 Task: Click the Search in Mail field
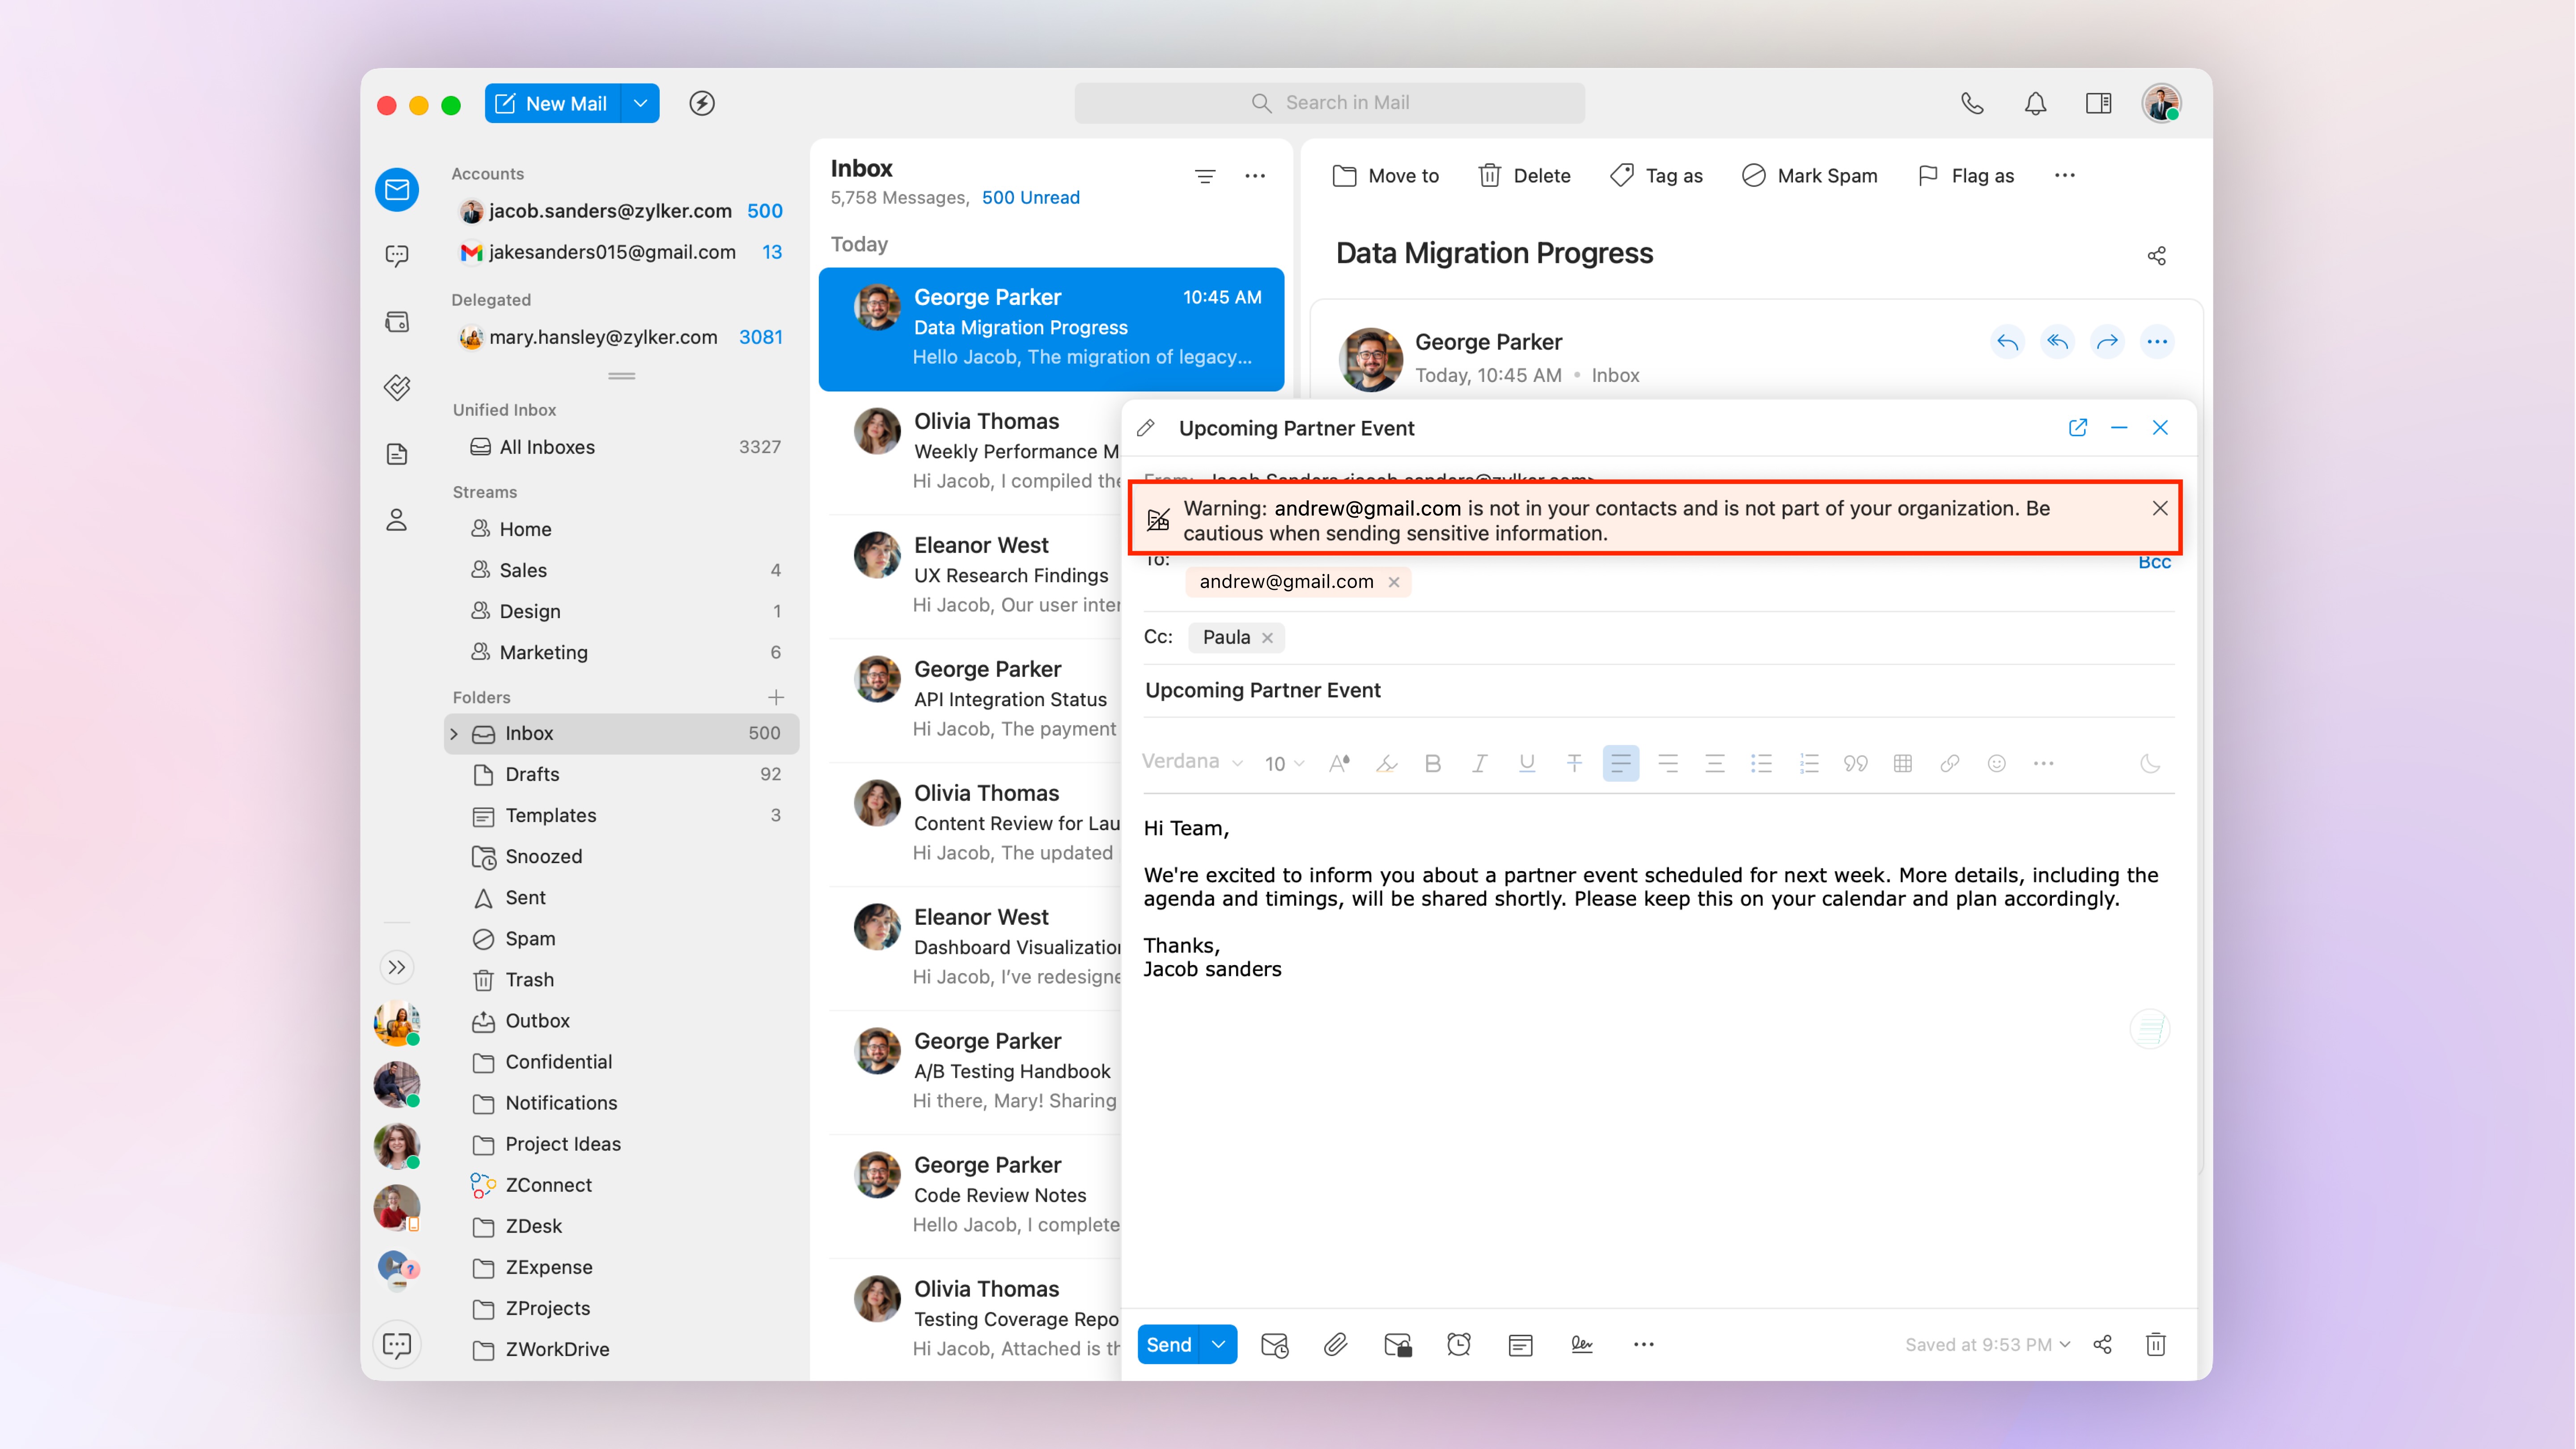pyautogui.click(x=1329, y=103)
